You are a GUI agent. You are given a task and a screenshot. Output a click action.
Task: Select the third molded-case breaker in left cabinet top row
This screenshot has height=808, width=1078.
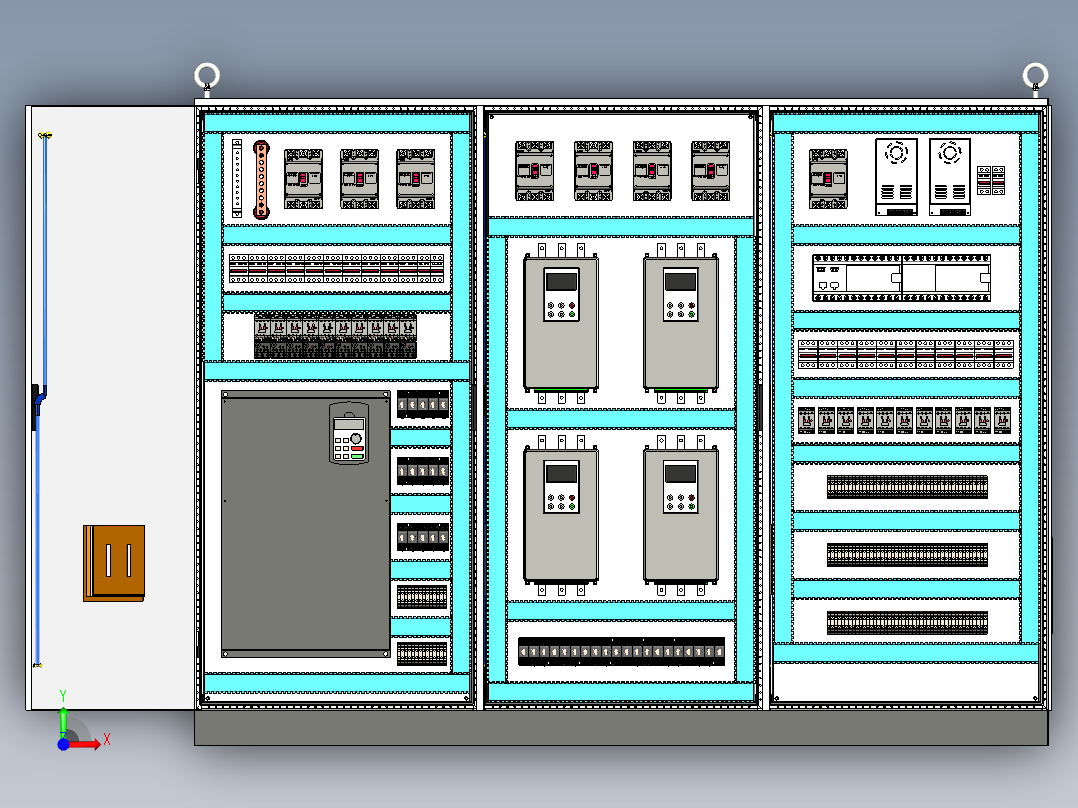pyautogui.click(x=415, y=179)
